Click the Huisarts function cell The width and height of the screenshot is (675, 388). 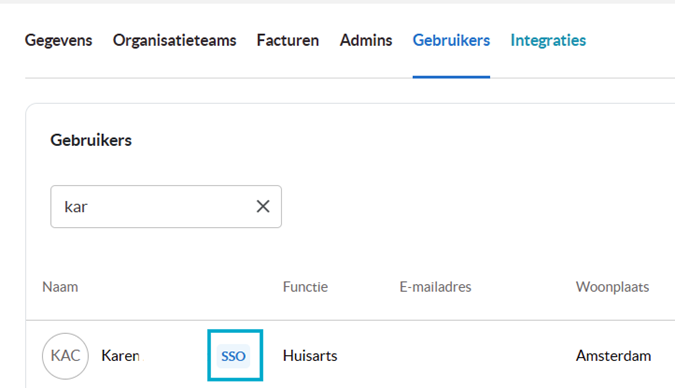click(310, 356)
